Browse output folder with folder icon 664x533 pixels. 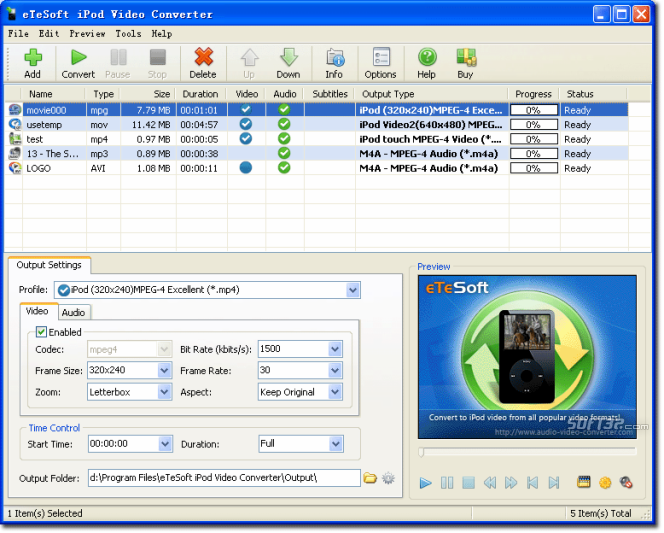coord(370,478)
